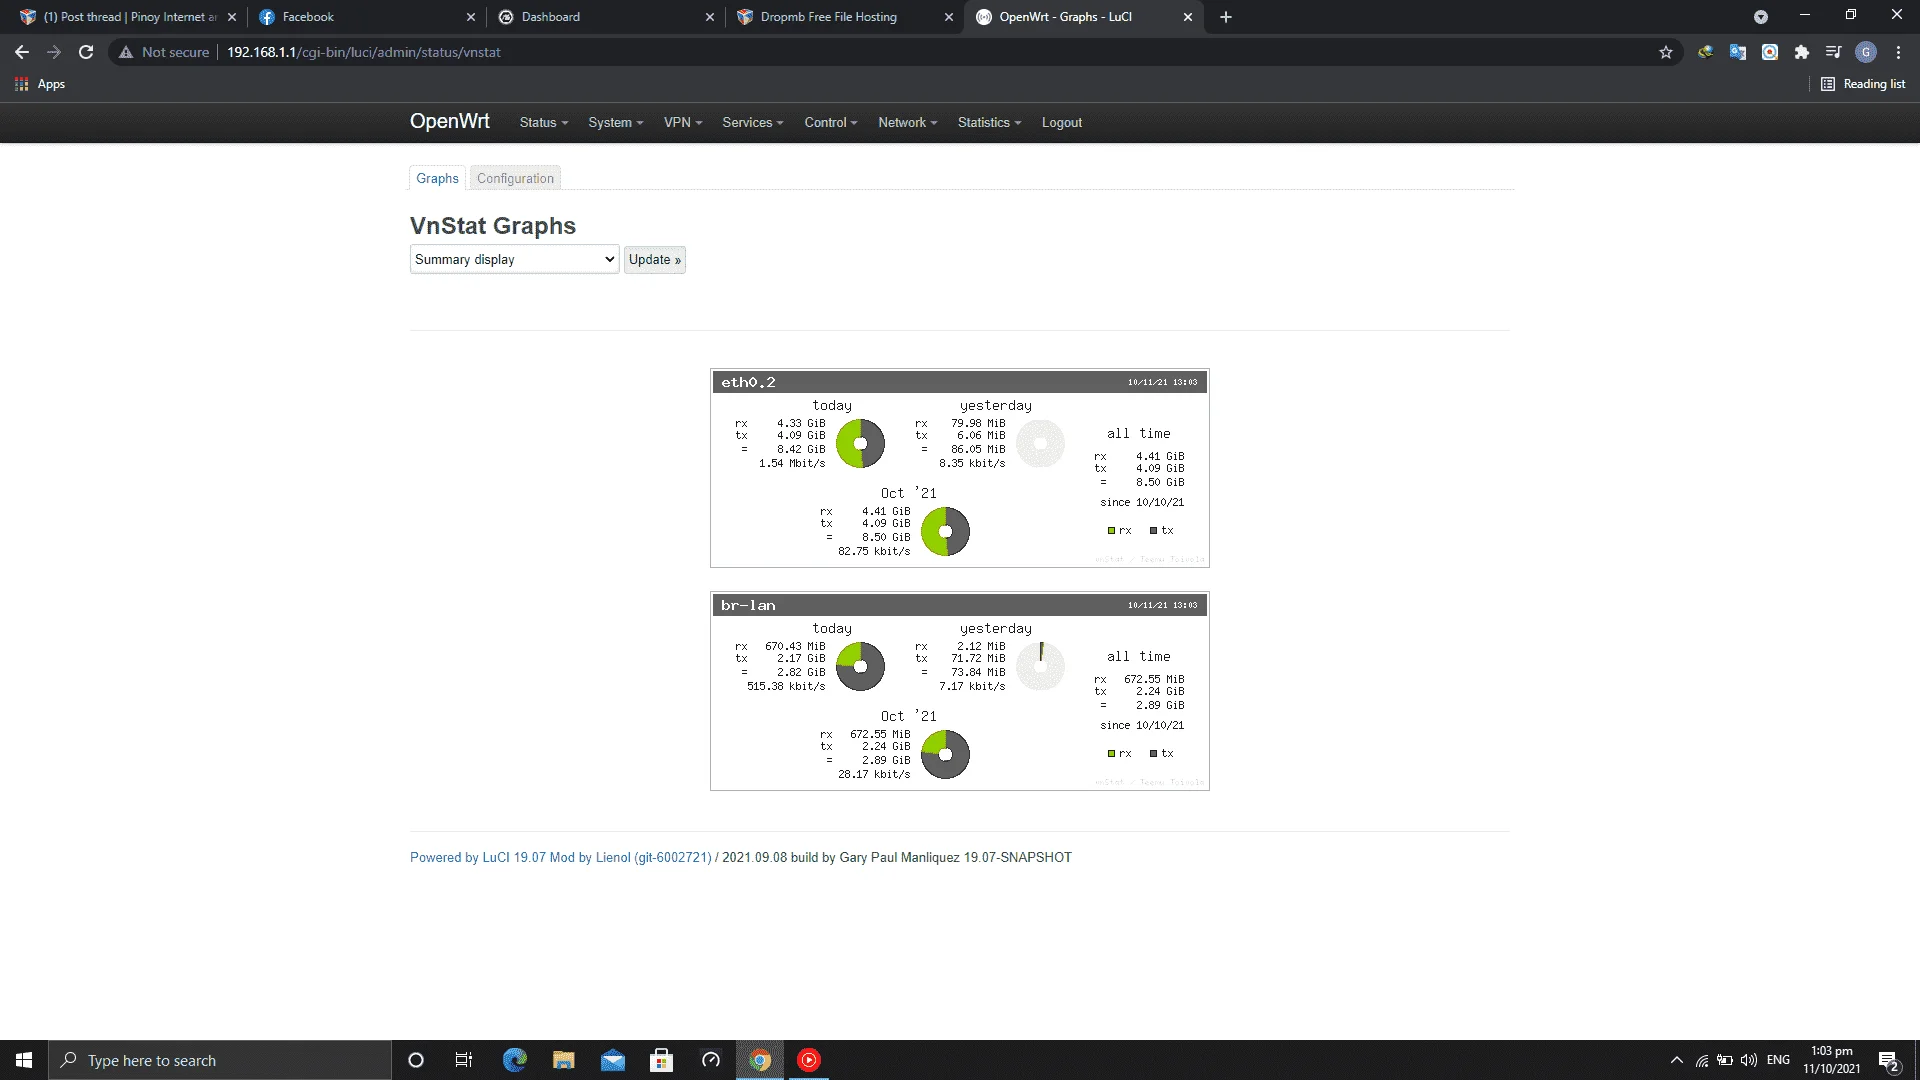1920x1080 pixels.
Task: Open the Google Translate extension icon
Action: (x=1738, y=52)
